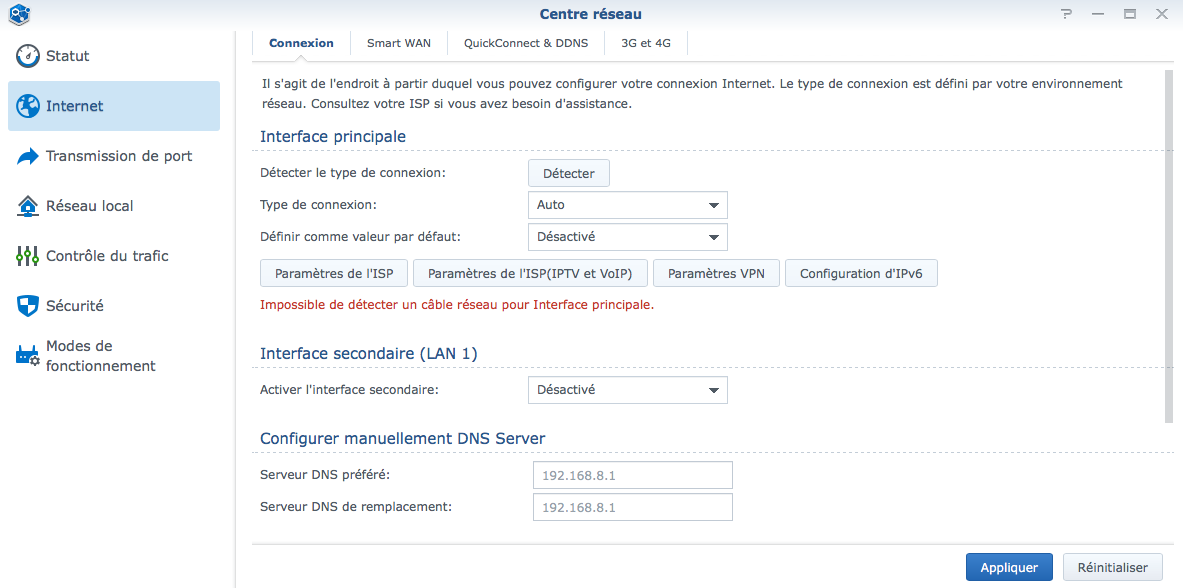Image resolution: width=1183 pixels, height=588 pixels.
Task: Select the Internet globe icon
Action: click(x=28, y=106)
